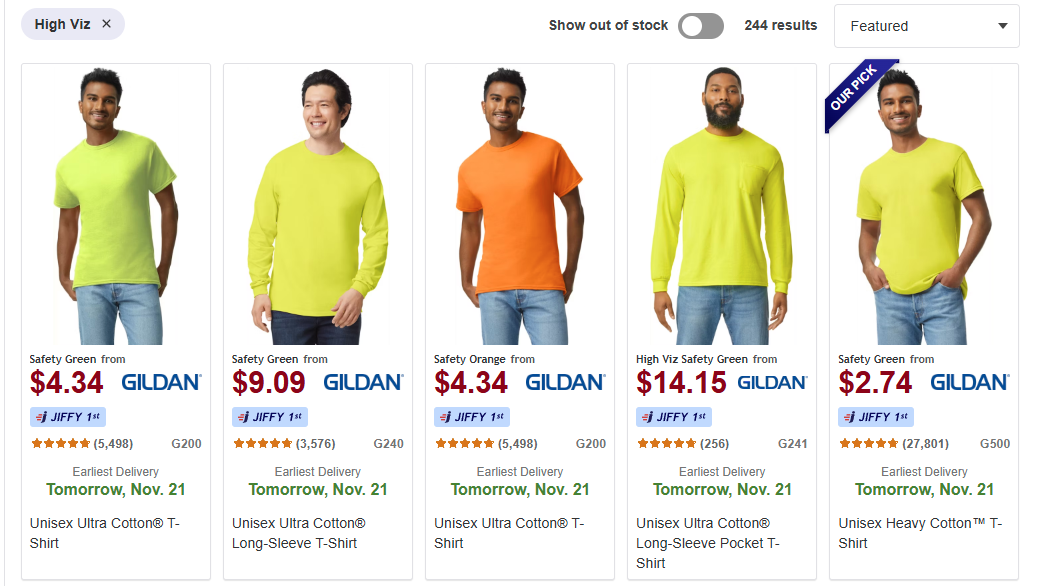Click the Jiffy 1st badge under $4.34 Safety Green
Viewport: 1050px width, 586px height.
tap(69, 417)
